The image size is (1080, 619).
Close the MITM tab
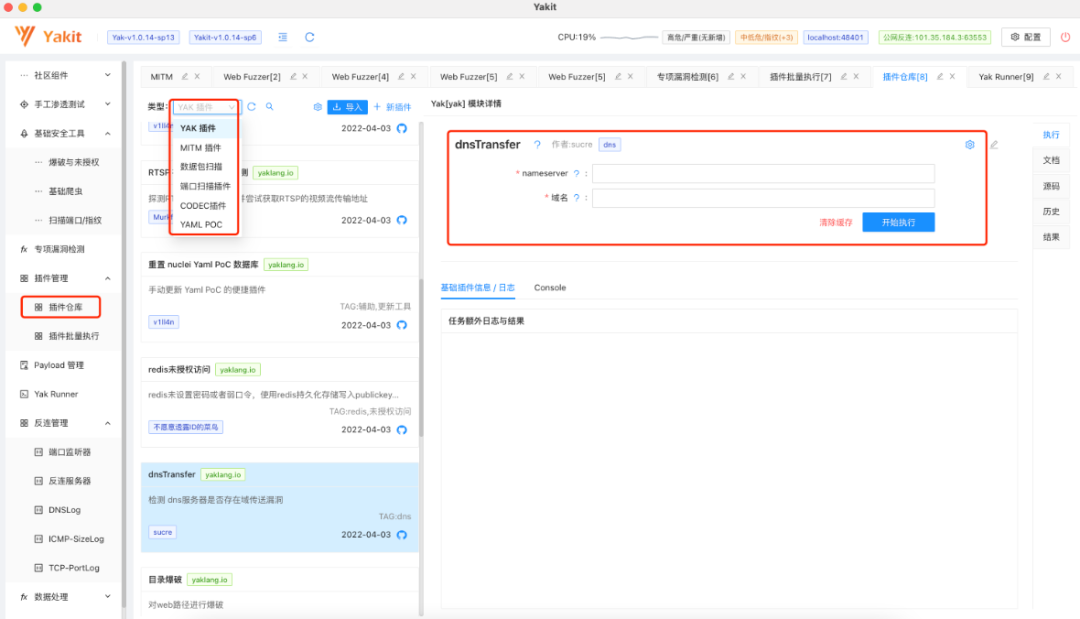coord(197,76)
